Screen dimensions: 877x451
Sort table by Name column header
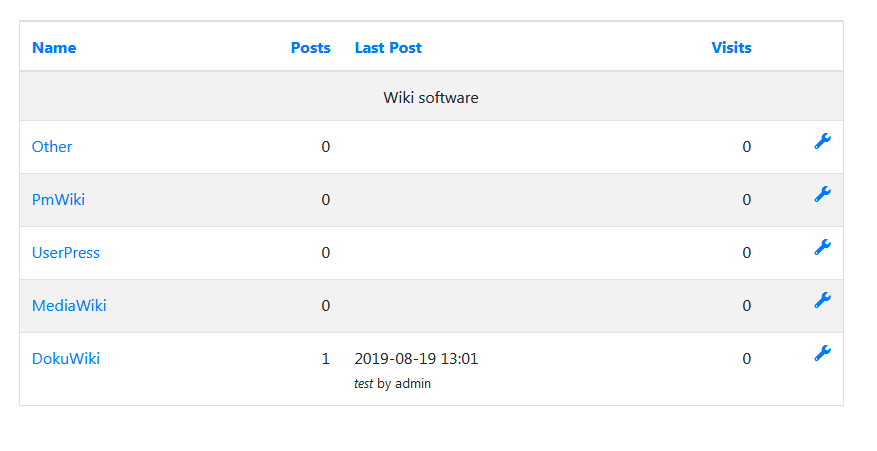click(54, 48)
